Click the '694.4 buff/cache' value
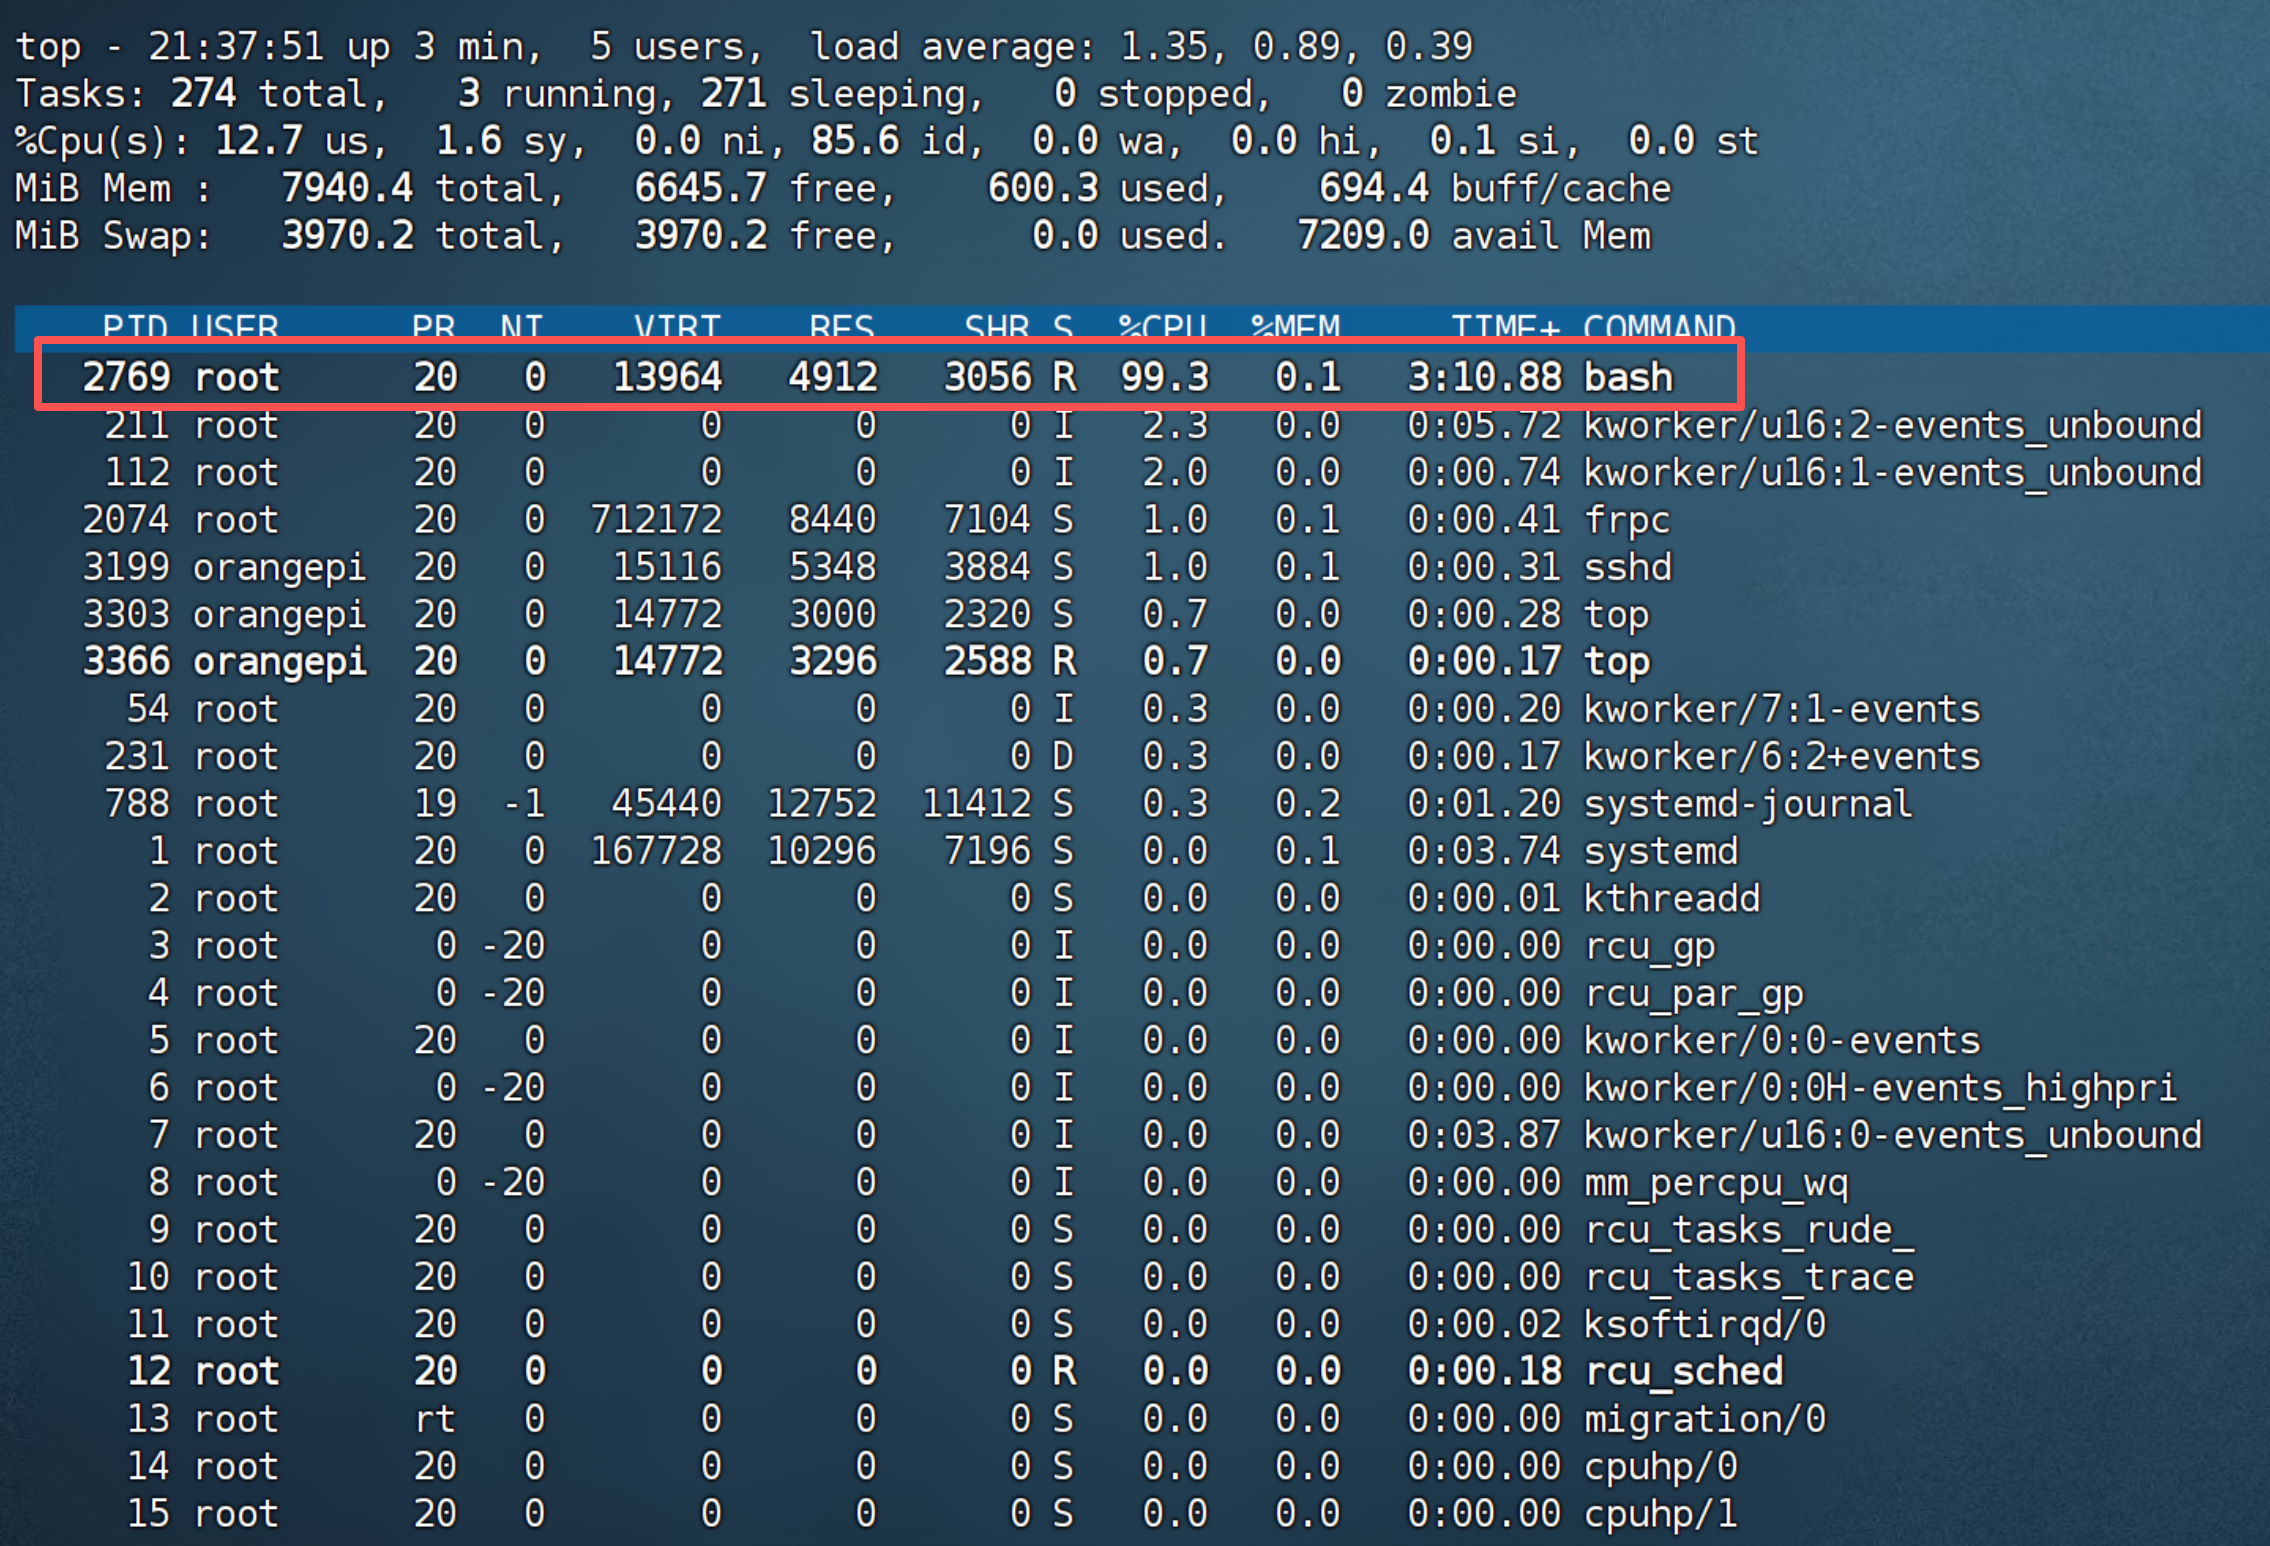Screen dimensions: 2270x1546 click(1495, 188)
